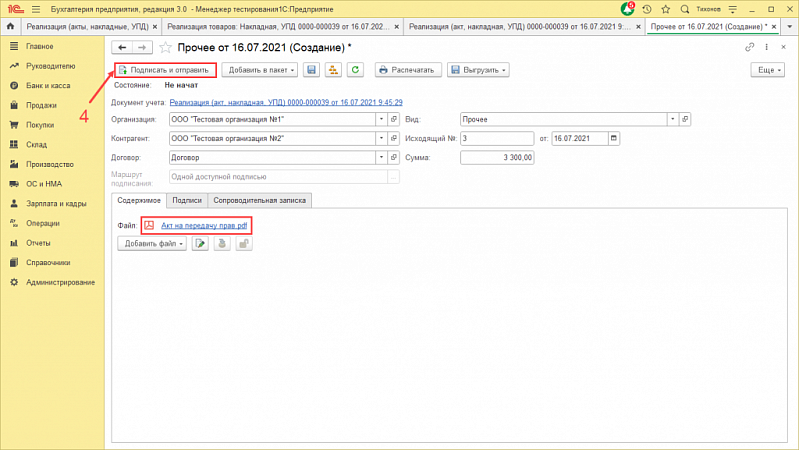Image resolution: width=799 pixels, height=450 pixels.
Task: Click the green refresh icon
Action: 355,70
